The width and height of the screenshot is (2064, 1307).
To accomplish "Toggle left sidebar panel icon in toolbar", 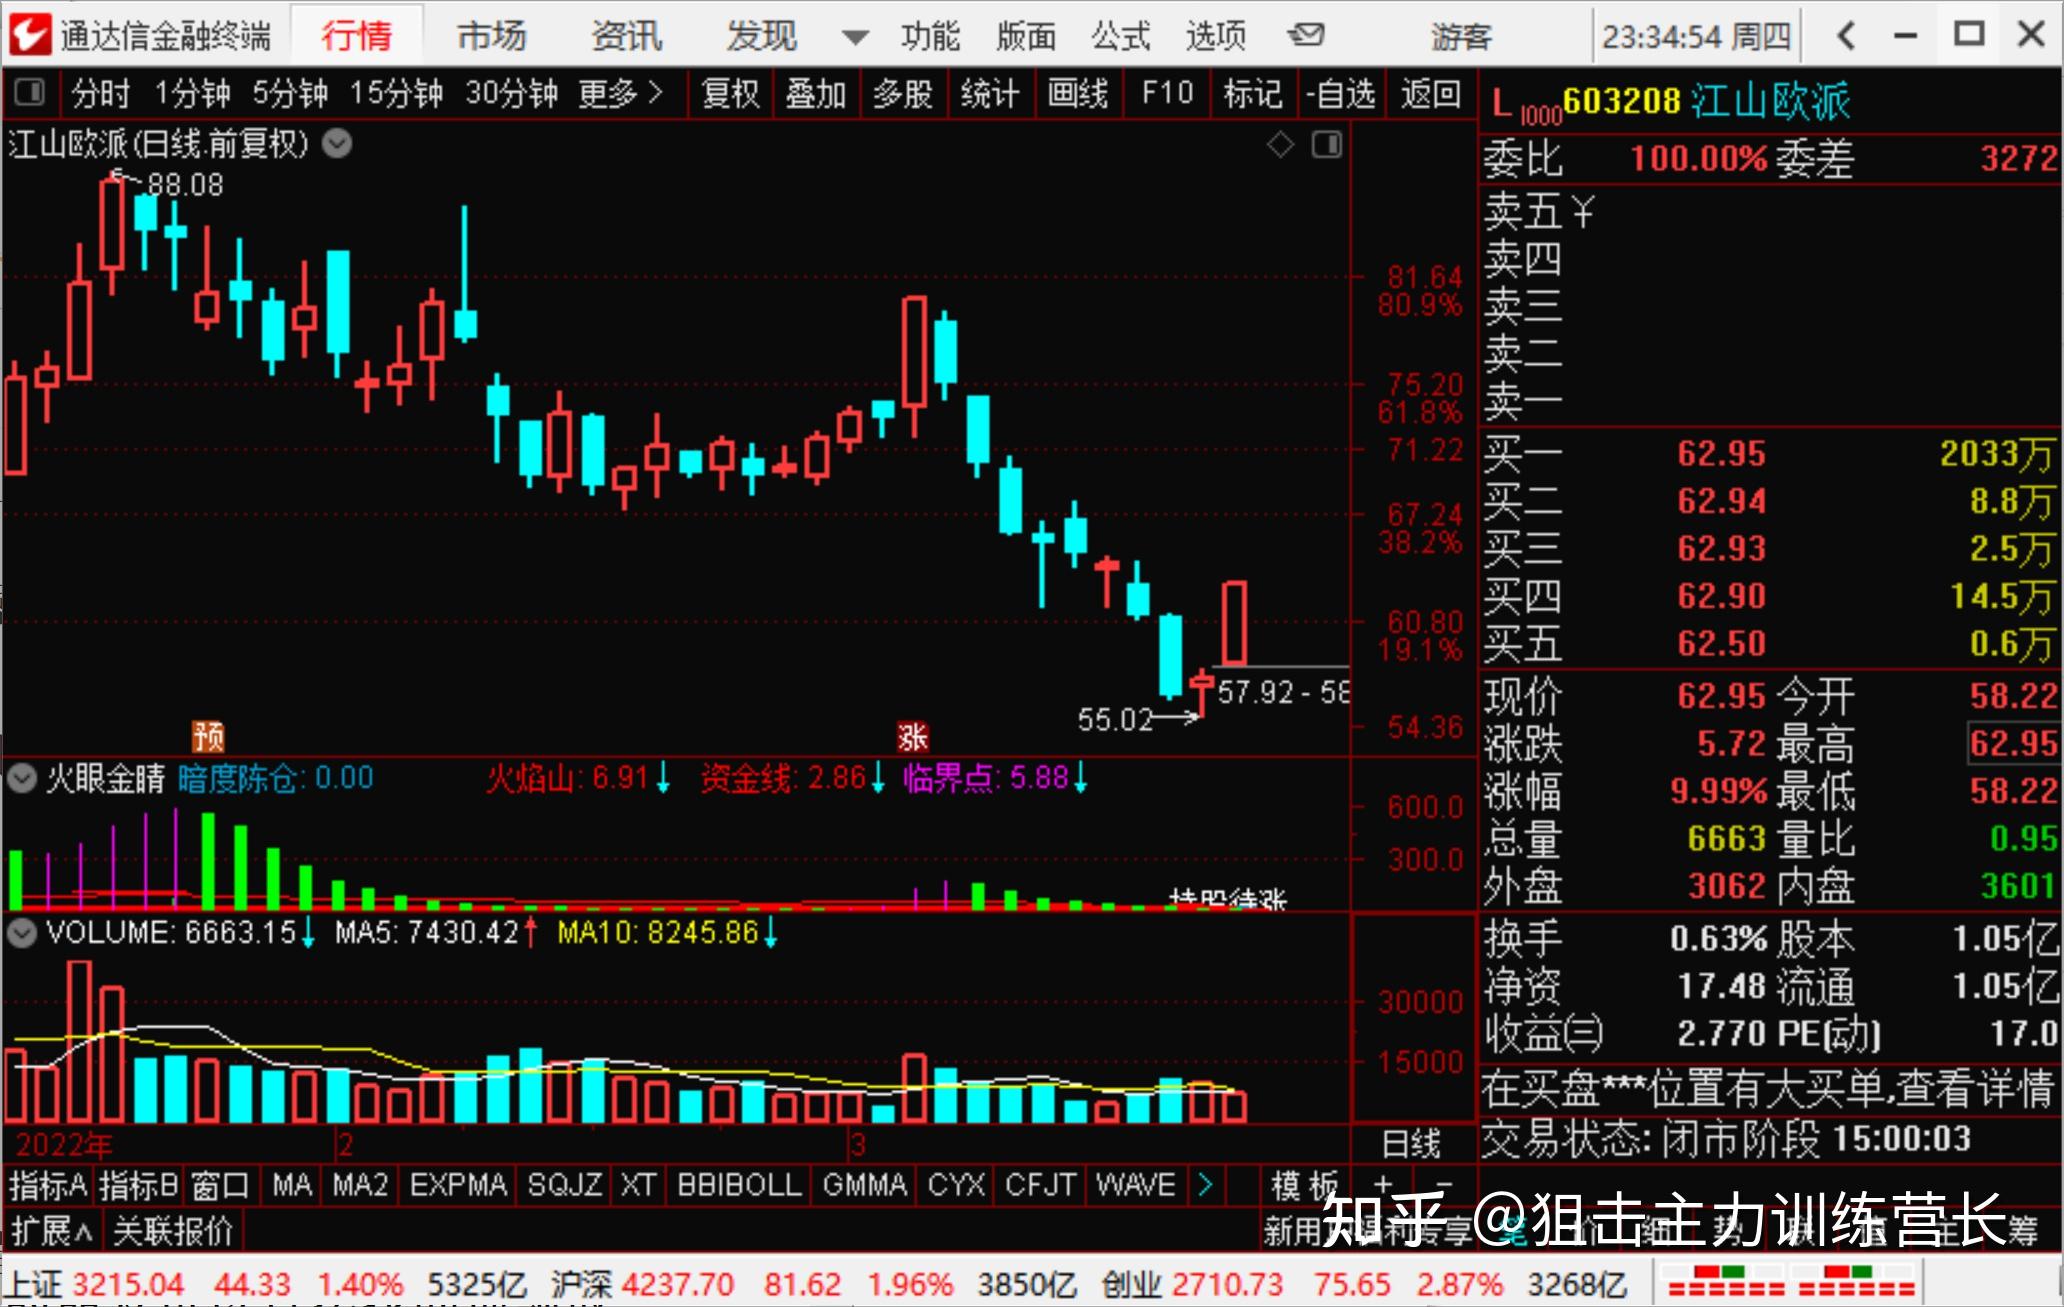I will click(30, 93).
